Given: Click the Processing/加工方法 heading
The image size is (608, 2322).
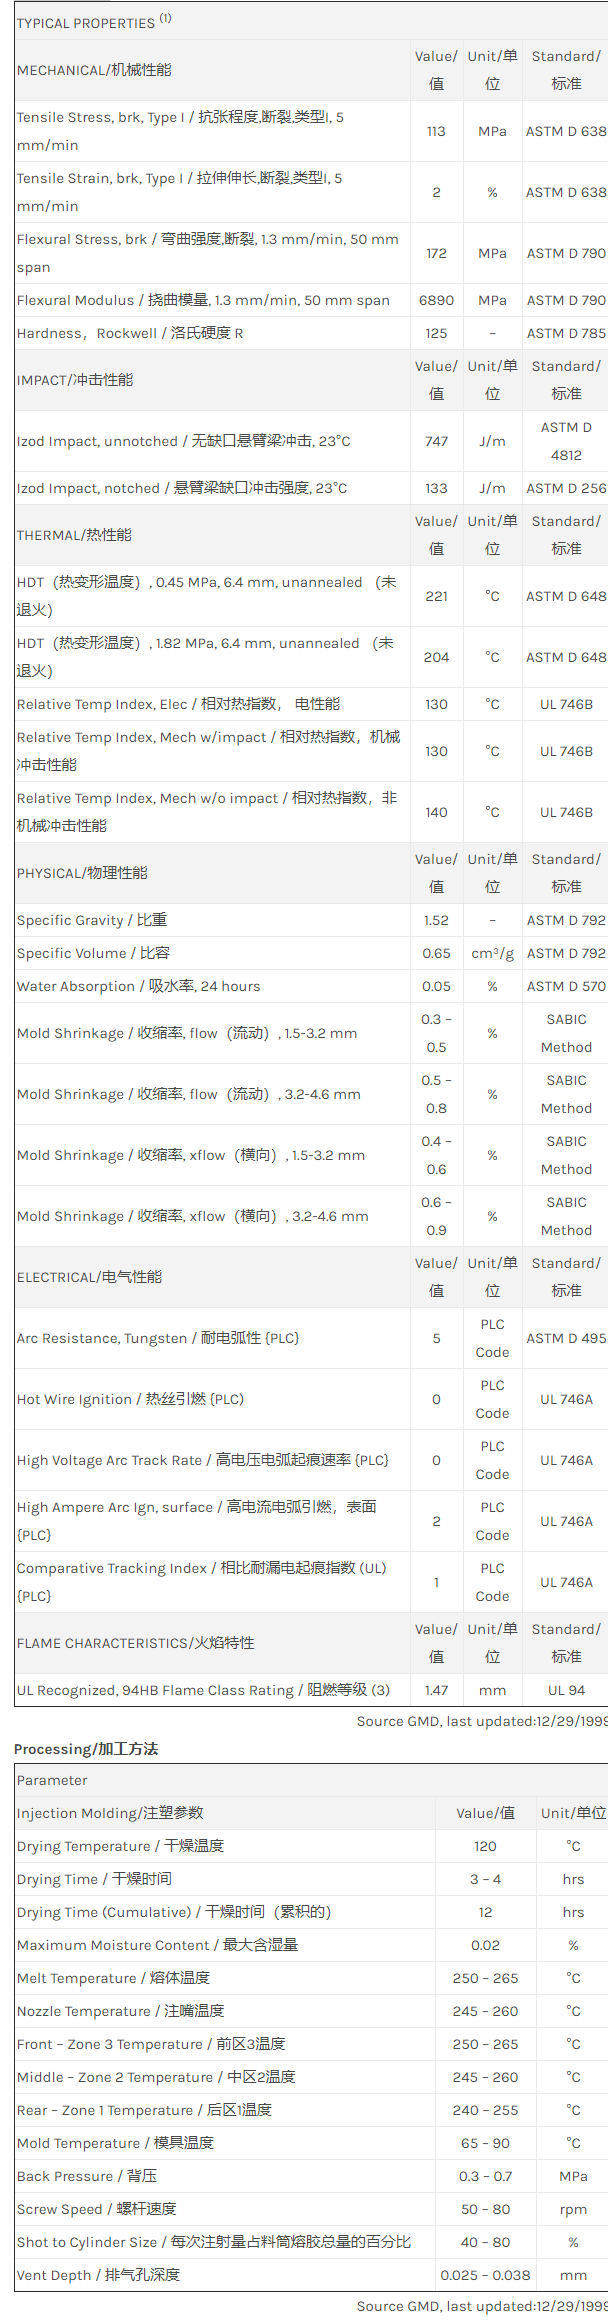Looking at the screenshot, I should point(86,1749).
